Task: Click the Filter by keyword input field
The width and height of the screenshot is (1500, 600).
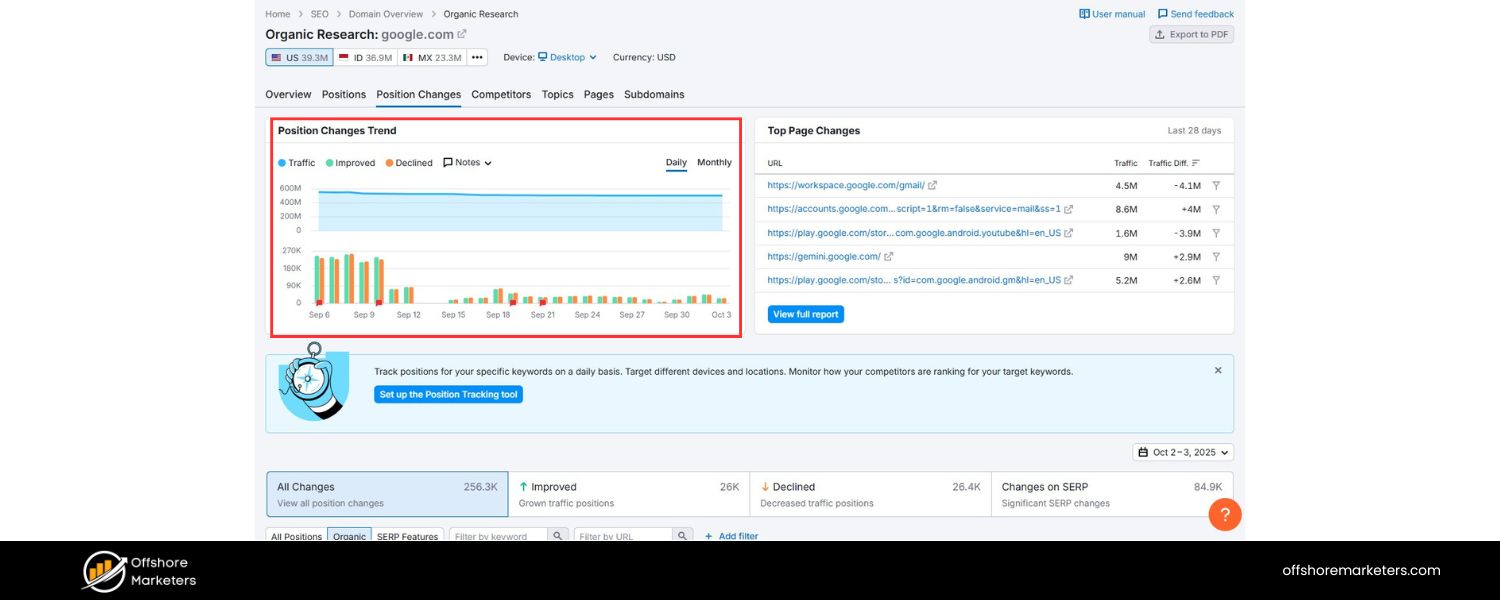Action: pyautogui.click(x=498, y=536)
